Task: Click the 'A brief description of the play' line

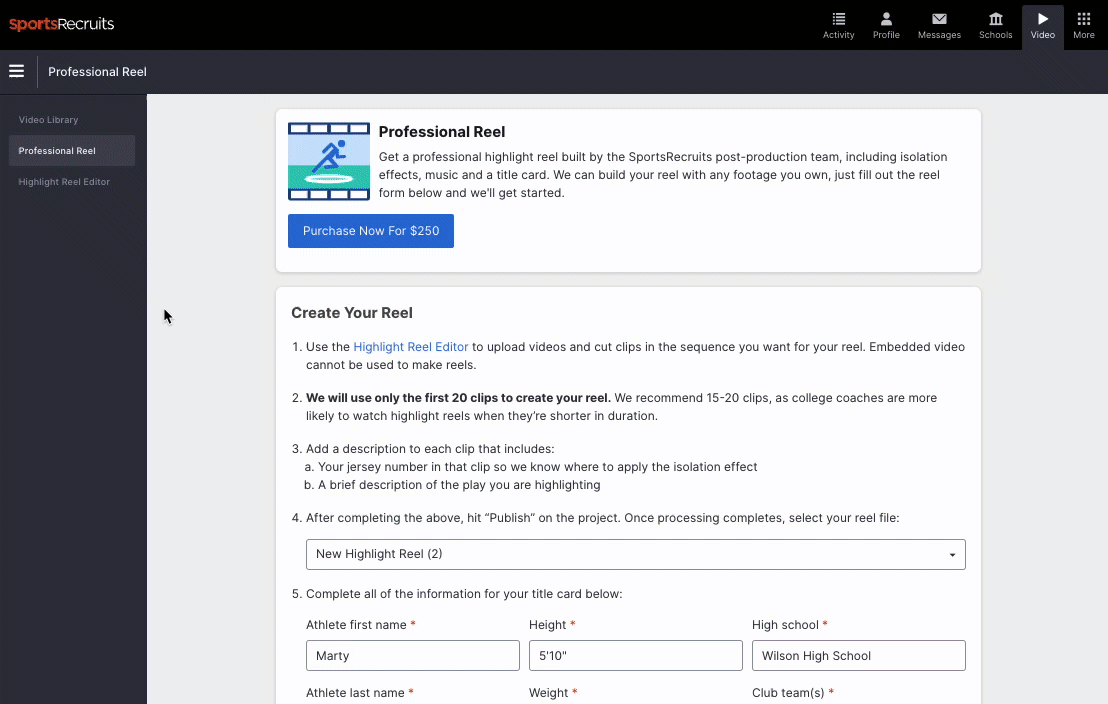Action: [459, 486]
